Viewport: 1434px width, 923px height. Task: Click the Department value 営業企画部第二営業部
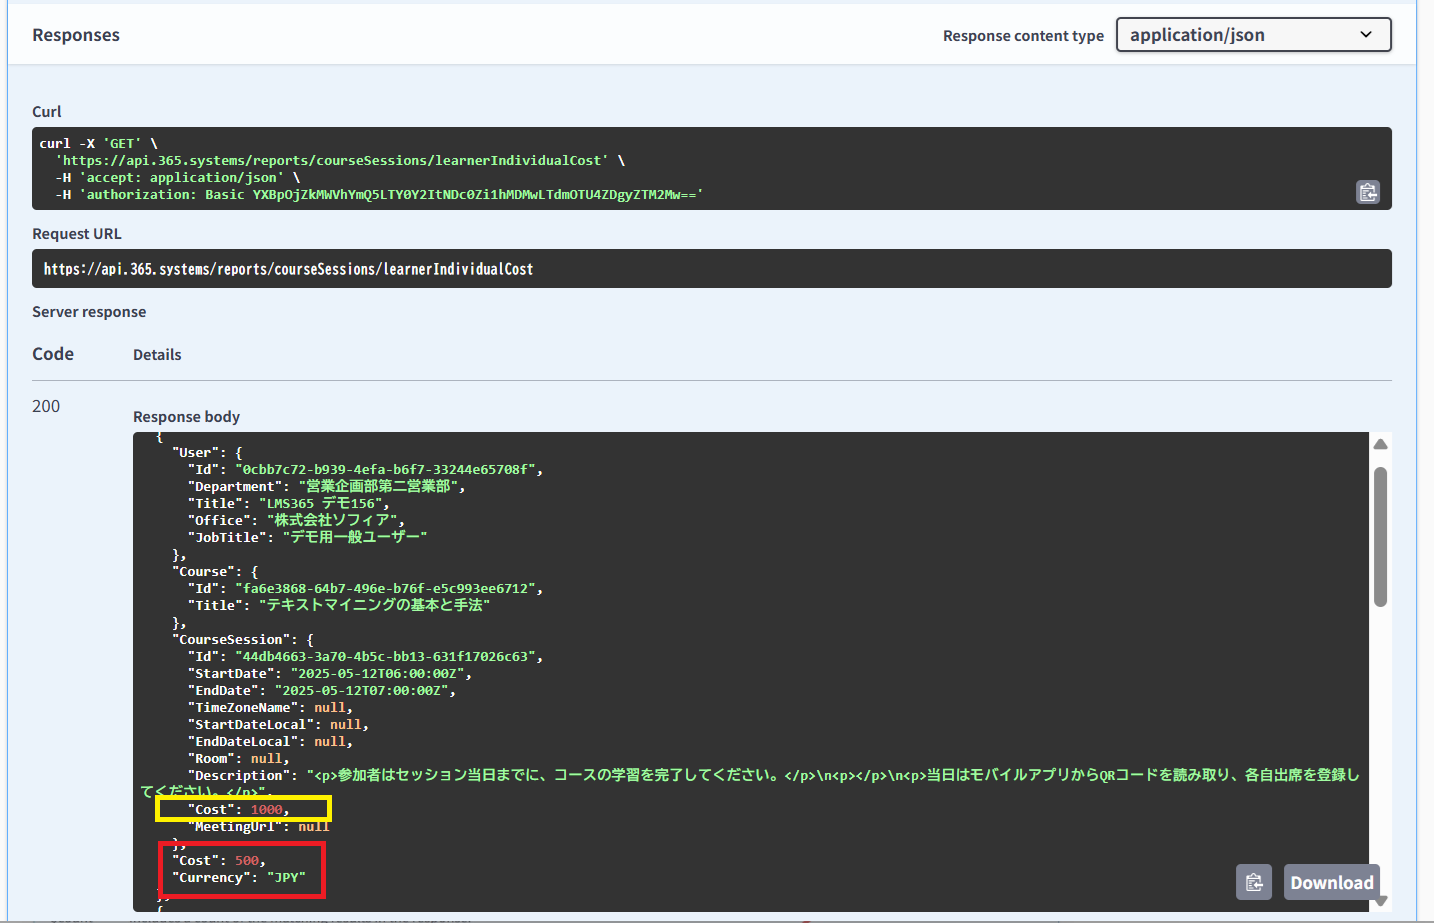tap(378, 487)
